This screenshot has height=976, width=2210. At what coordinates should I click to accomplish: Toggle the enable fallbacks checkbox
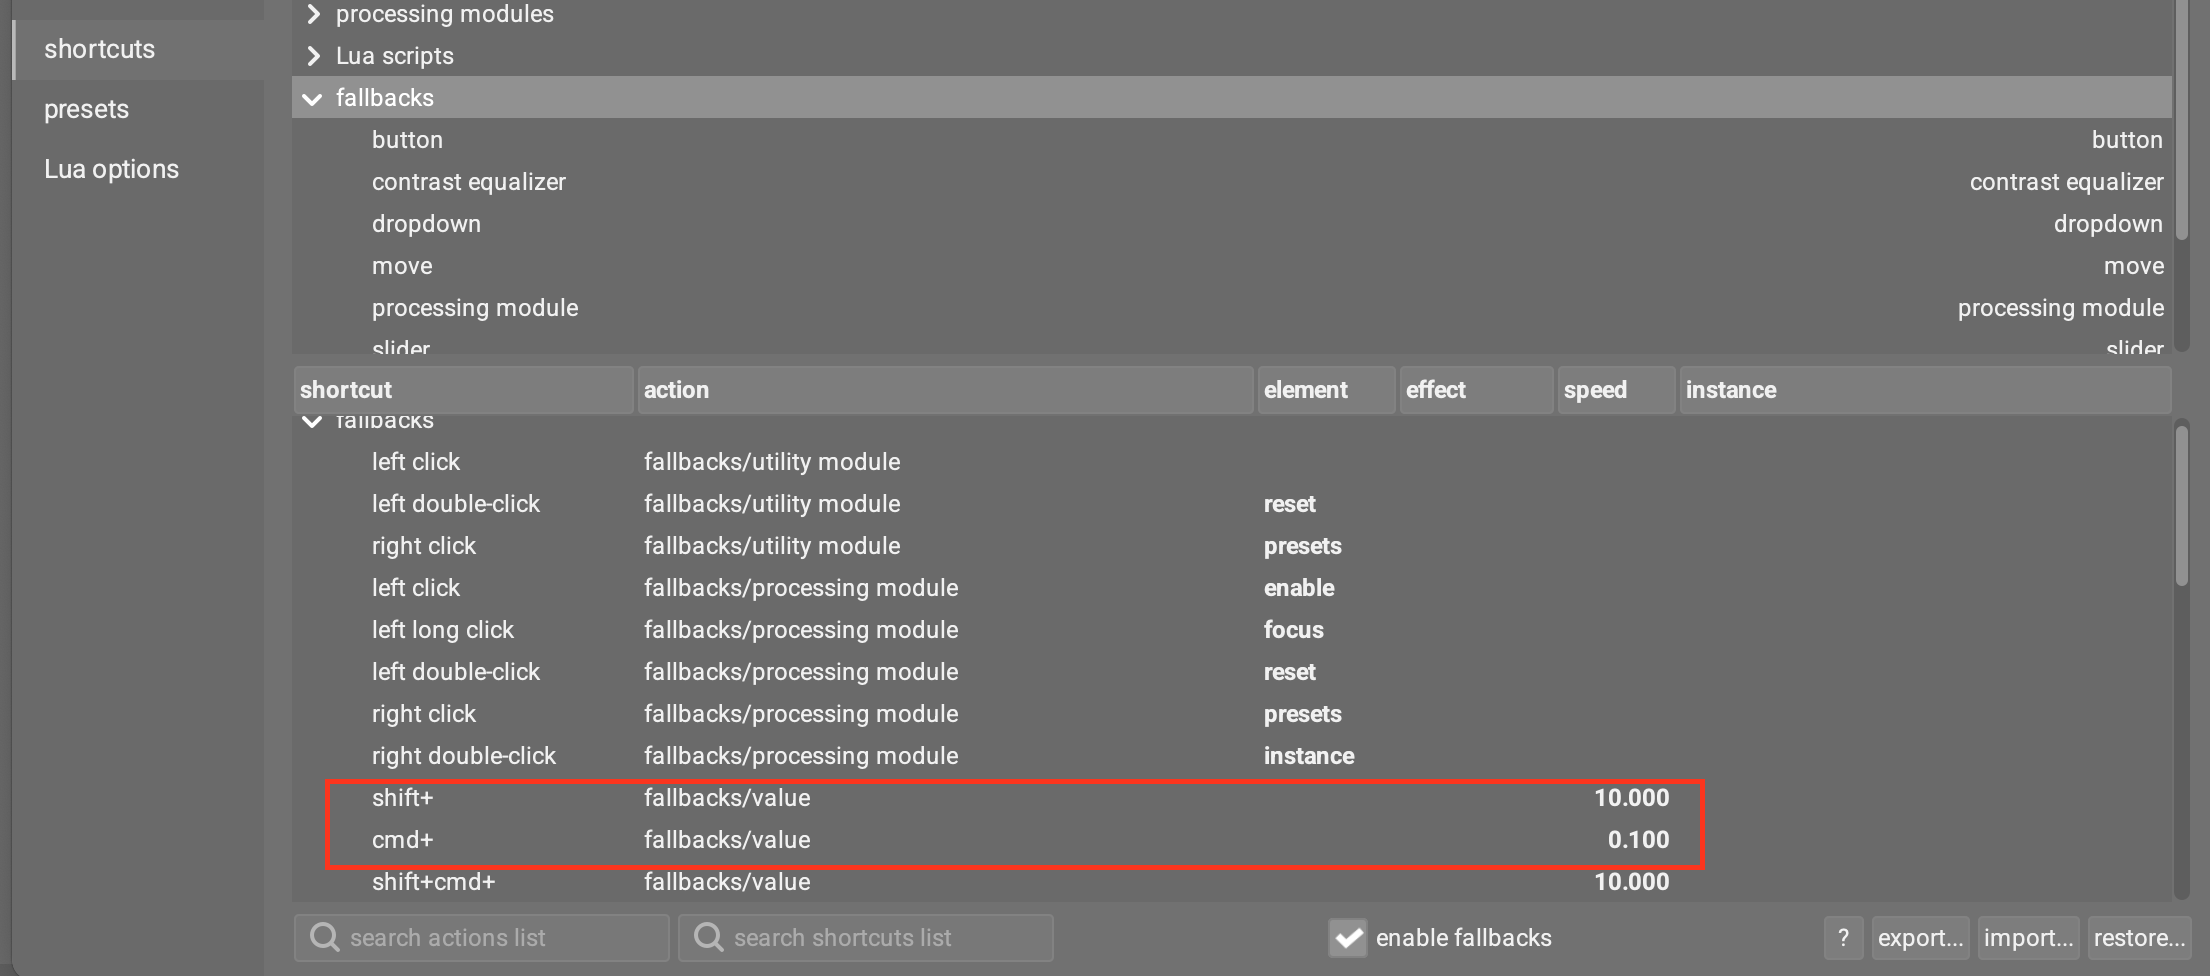pos(1348,937)
